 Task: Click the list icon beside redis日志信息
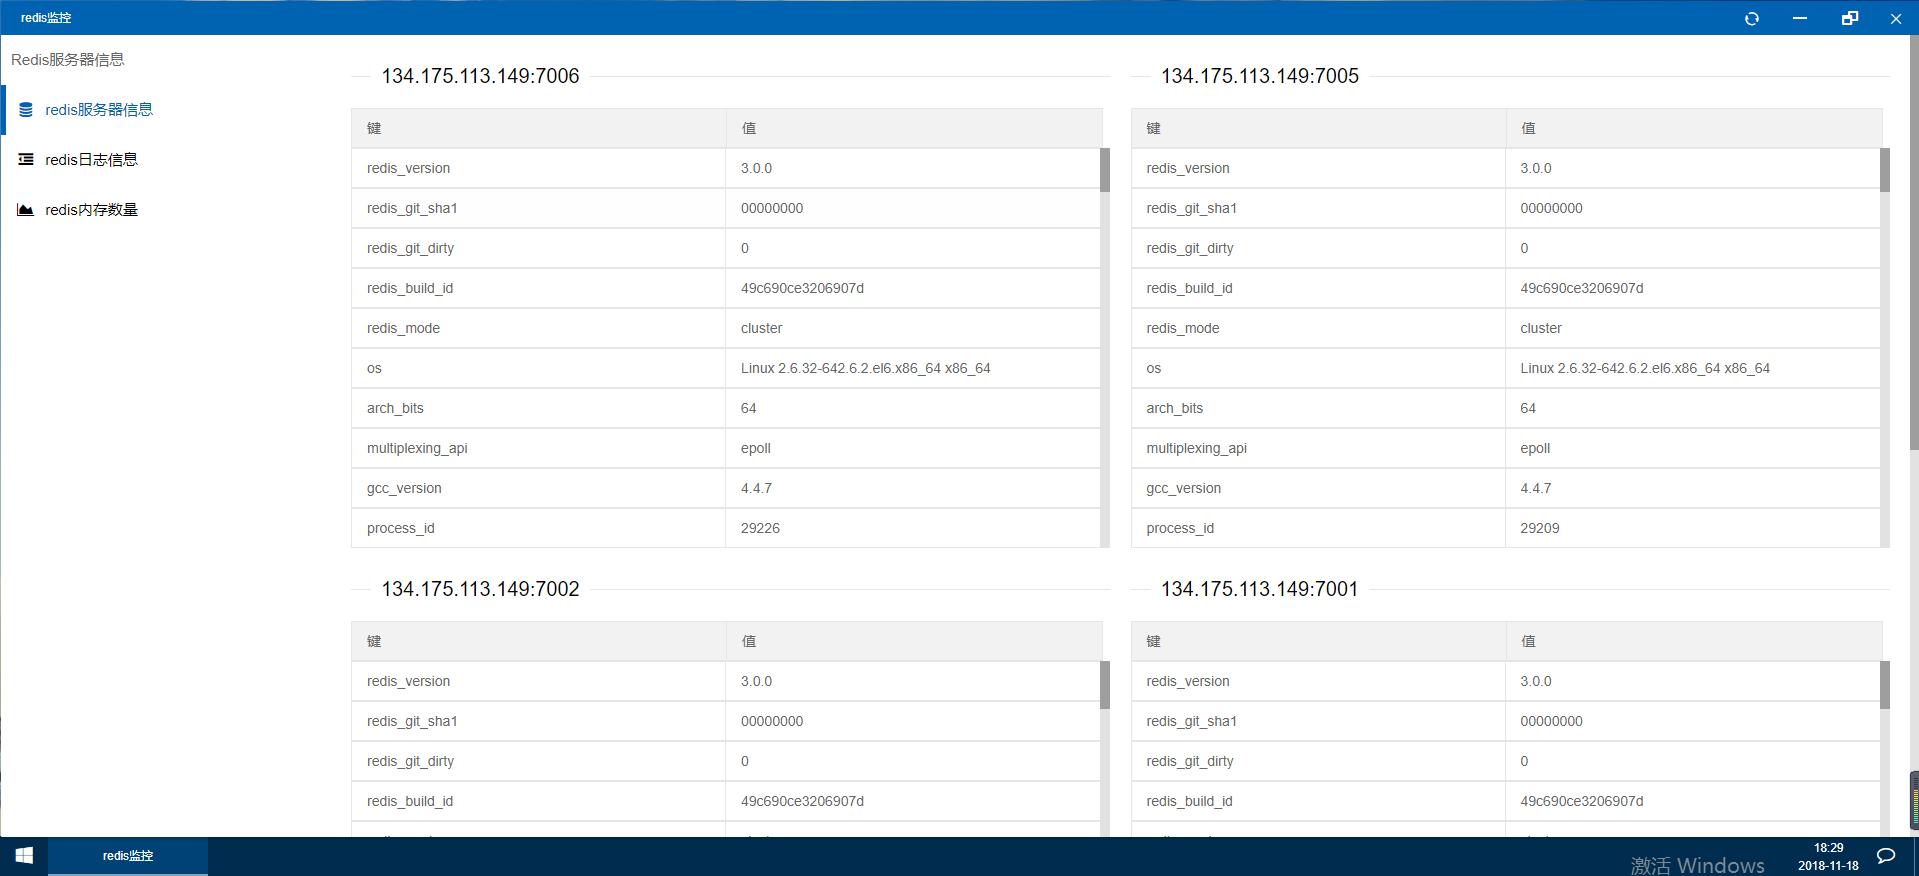tap(26, 160)
